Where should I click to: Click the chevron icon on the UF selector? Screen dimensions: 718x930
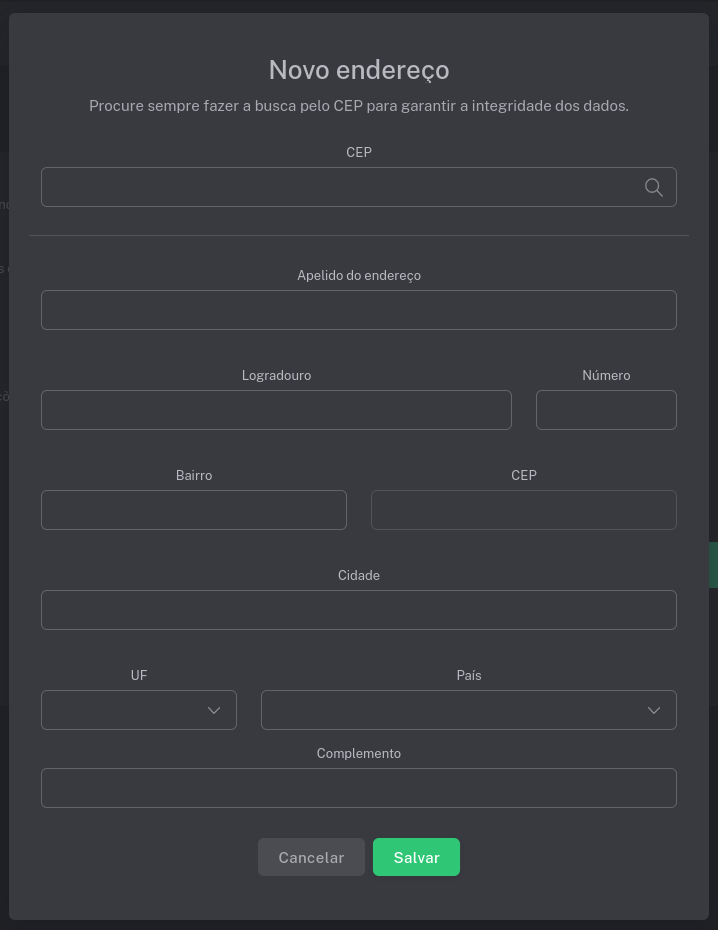213,710
